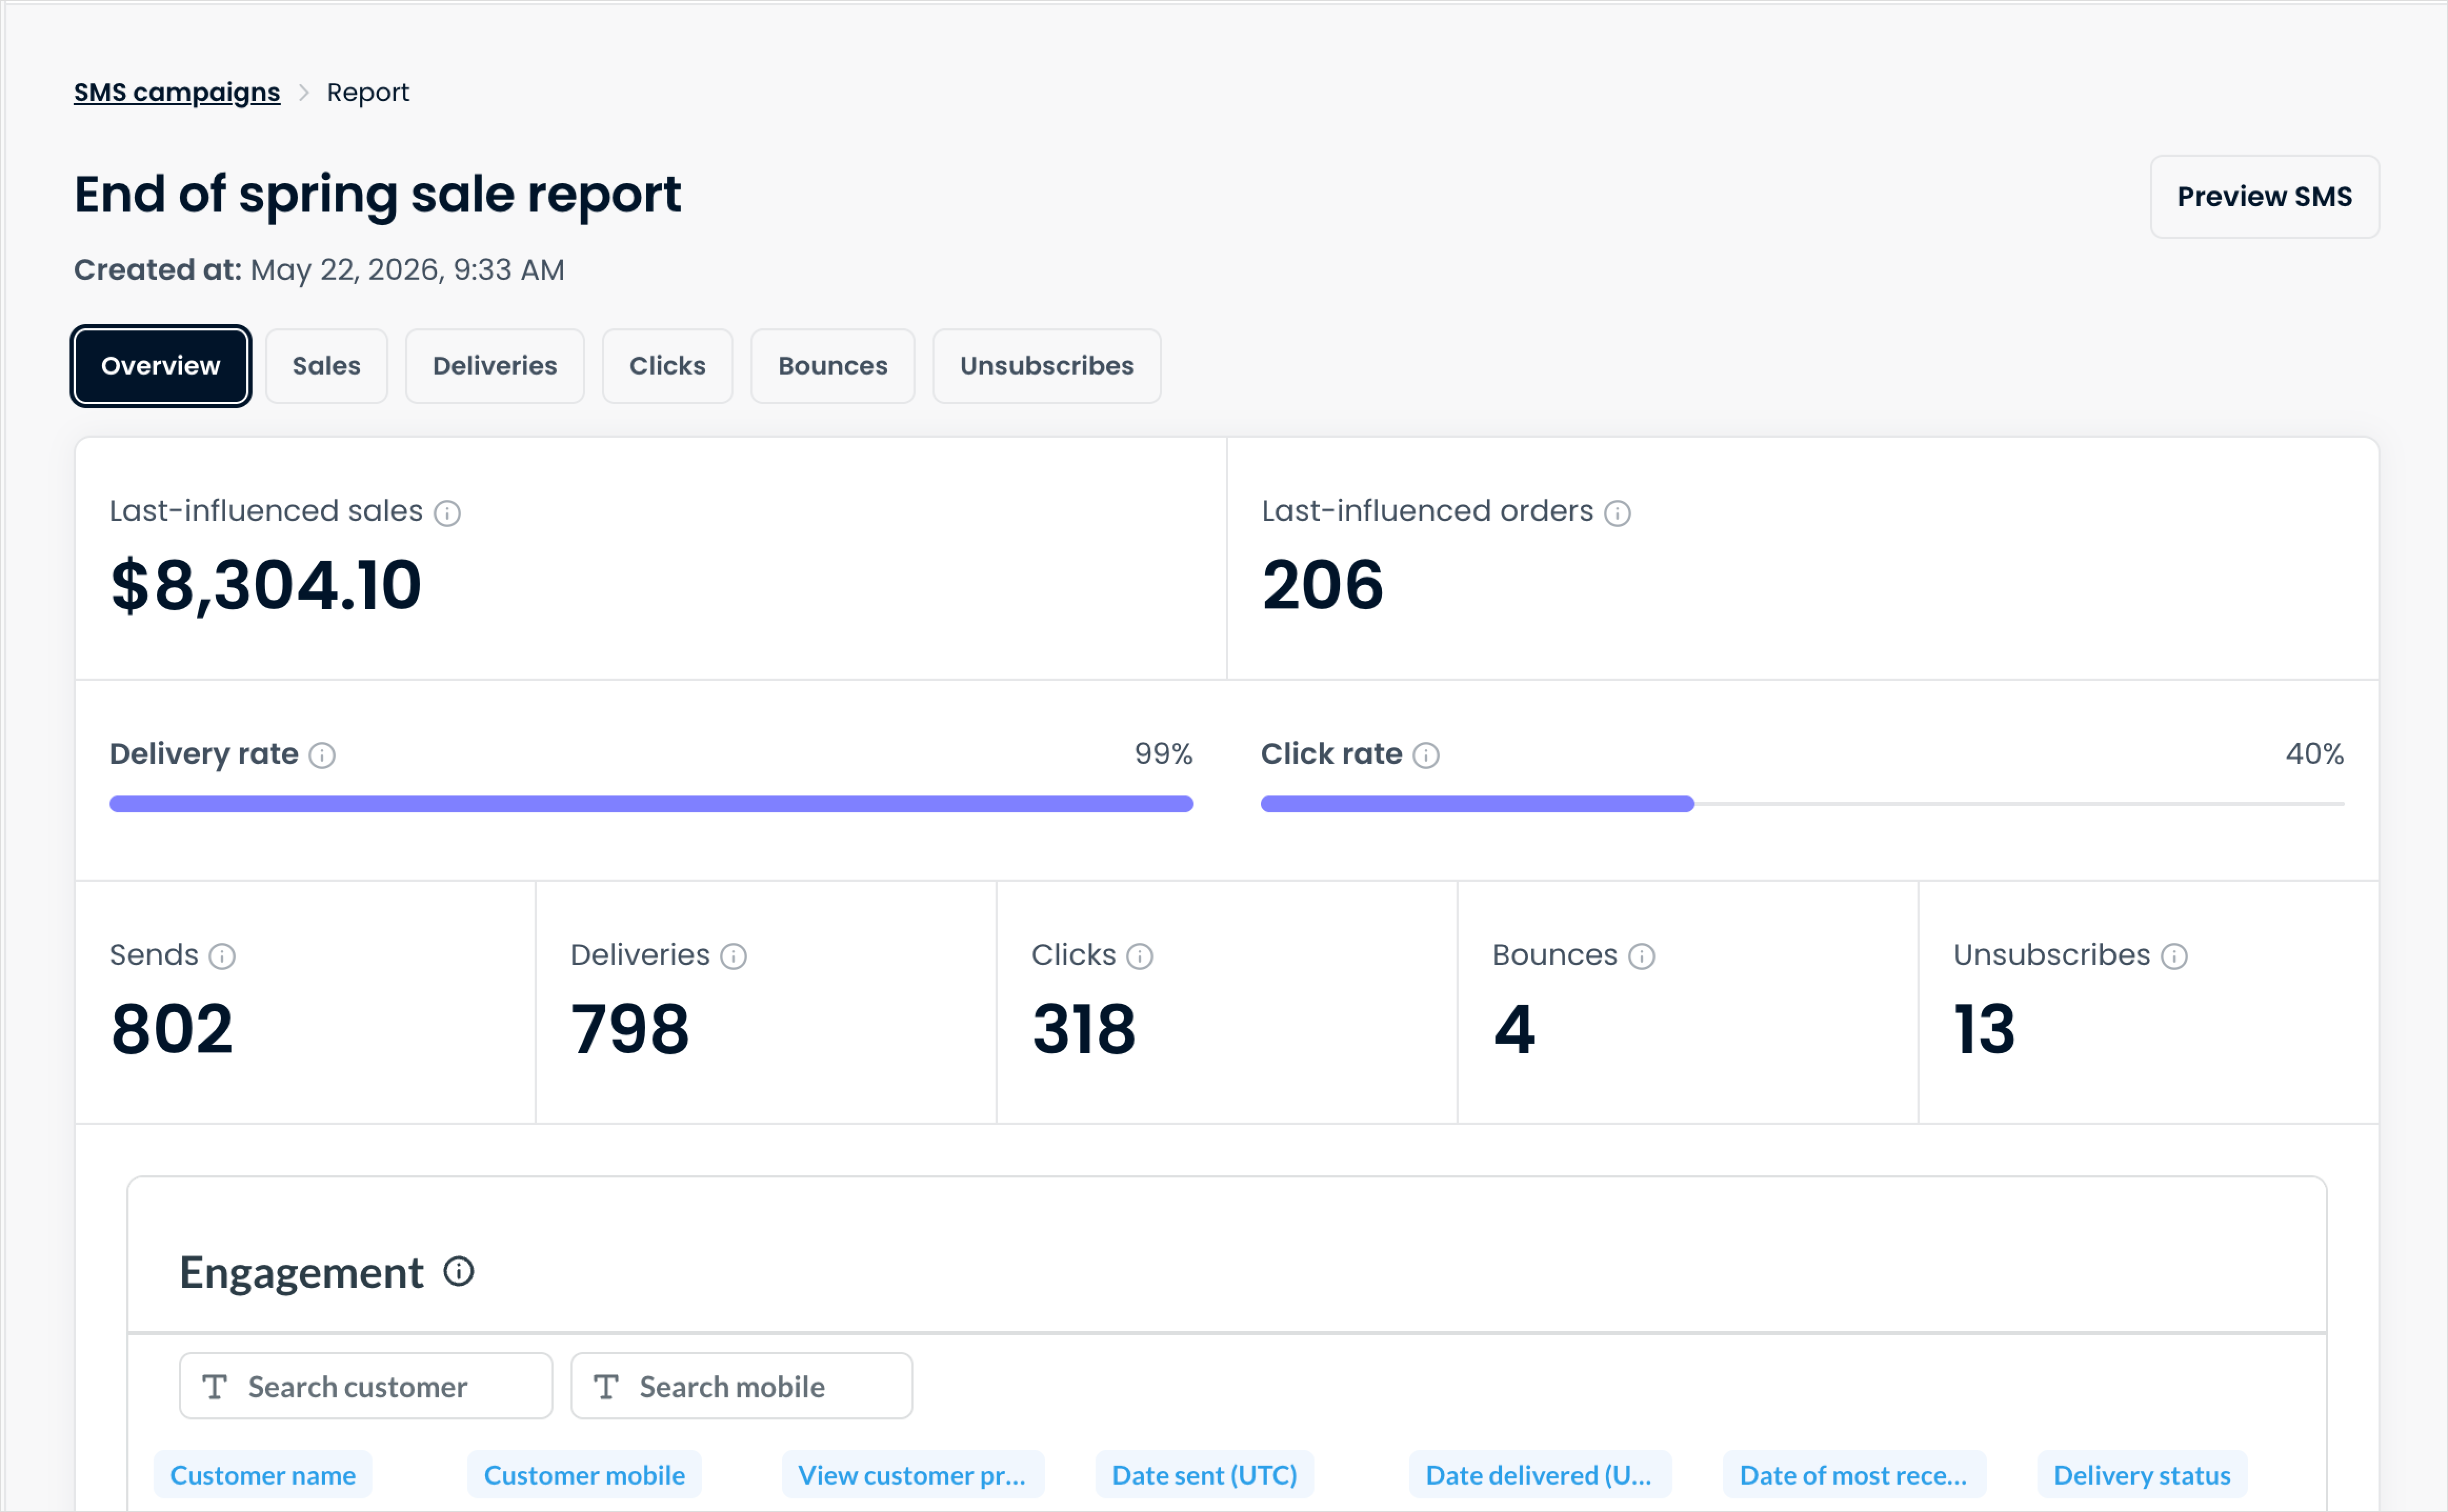Click the info icon next to Clicks metric
This screenshot has width=2448, height=1512.
1140,957
